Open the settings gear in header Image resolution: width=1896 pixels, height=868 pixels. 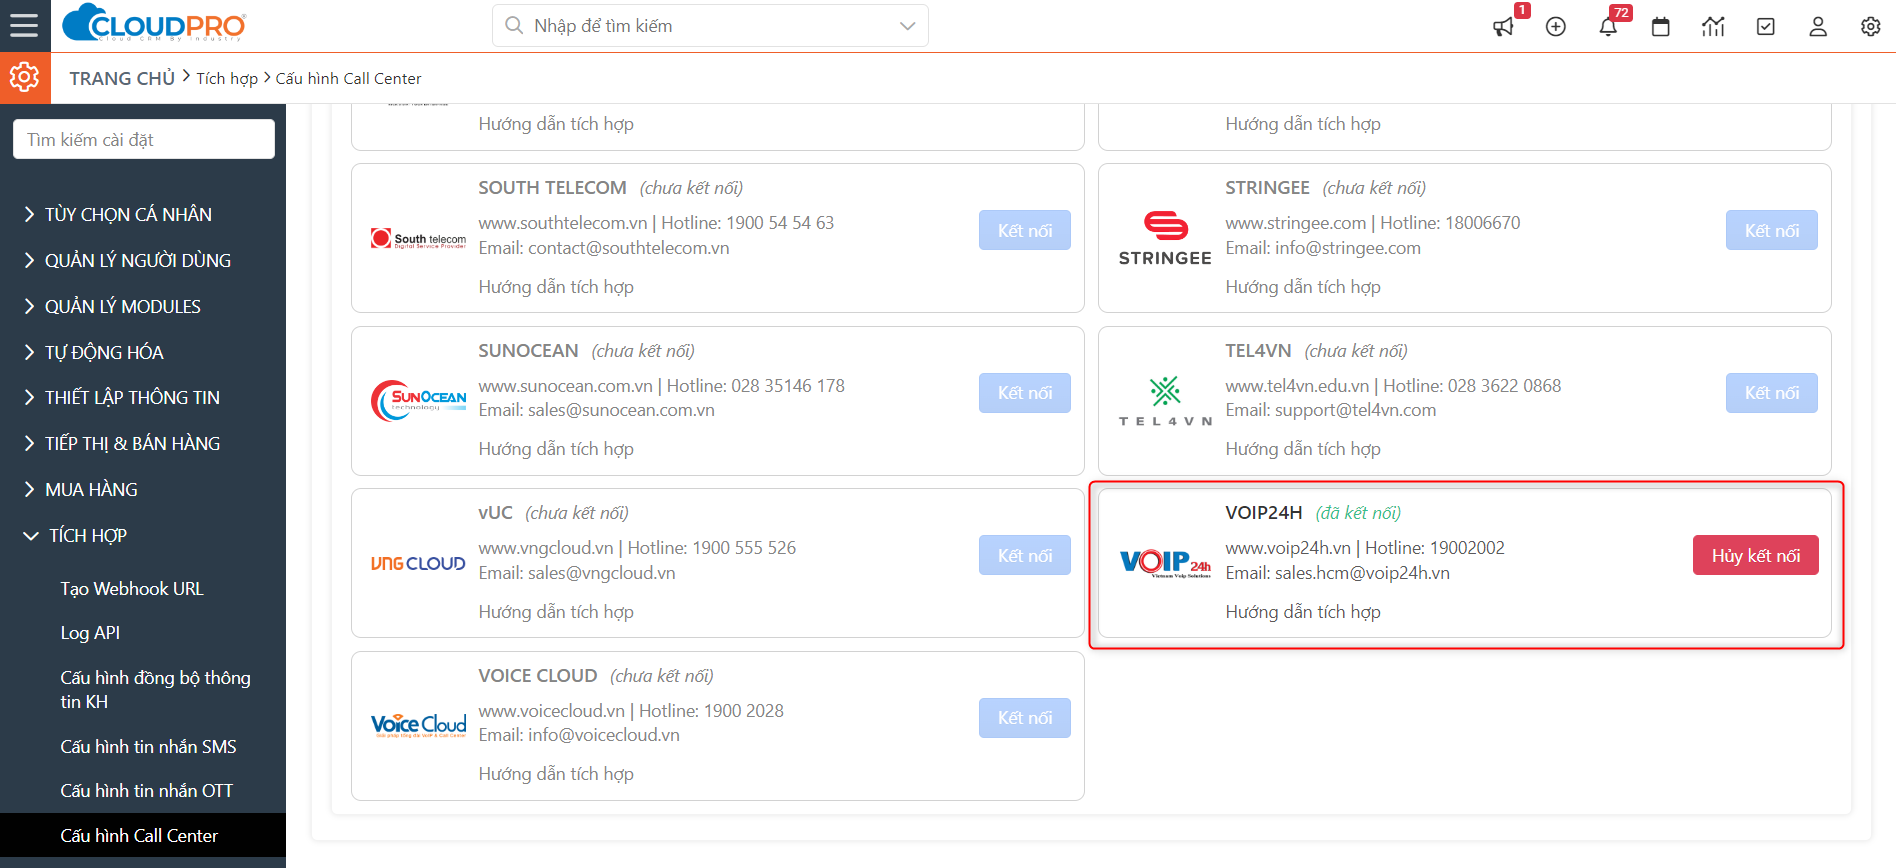(1871, 27)
